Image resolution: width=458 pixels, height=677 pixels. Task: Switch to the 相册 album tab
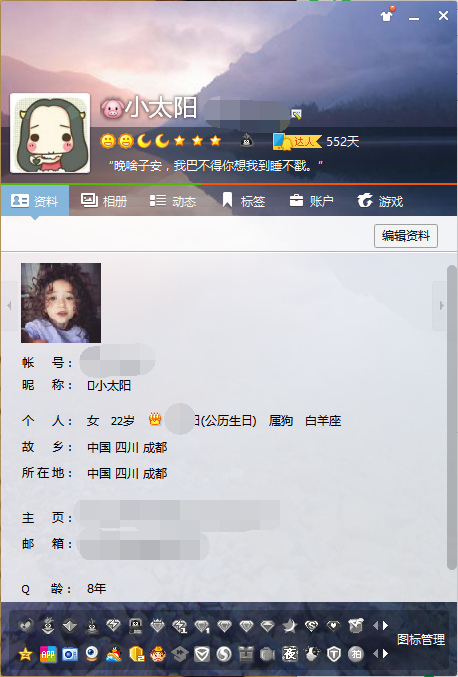pyautogui.click(x=104, y=201)
